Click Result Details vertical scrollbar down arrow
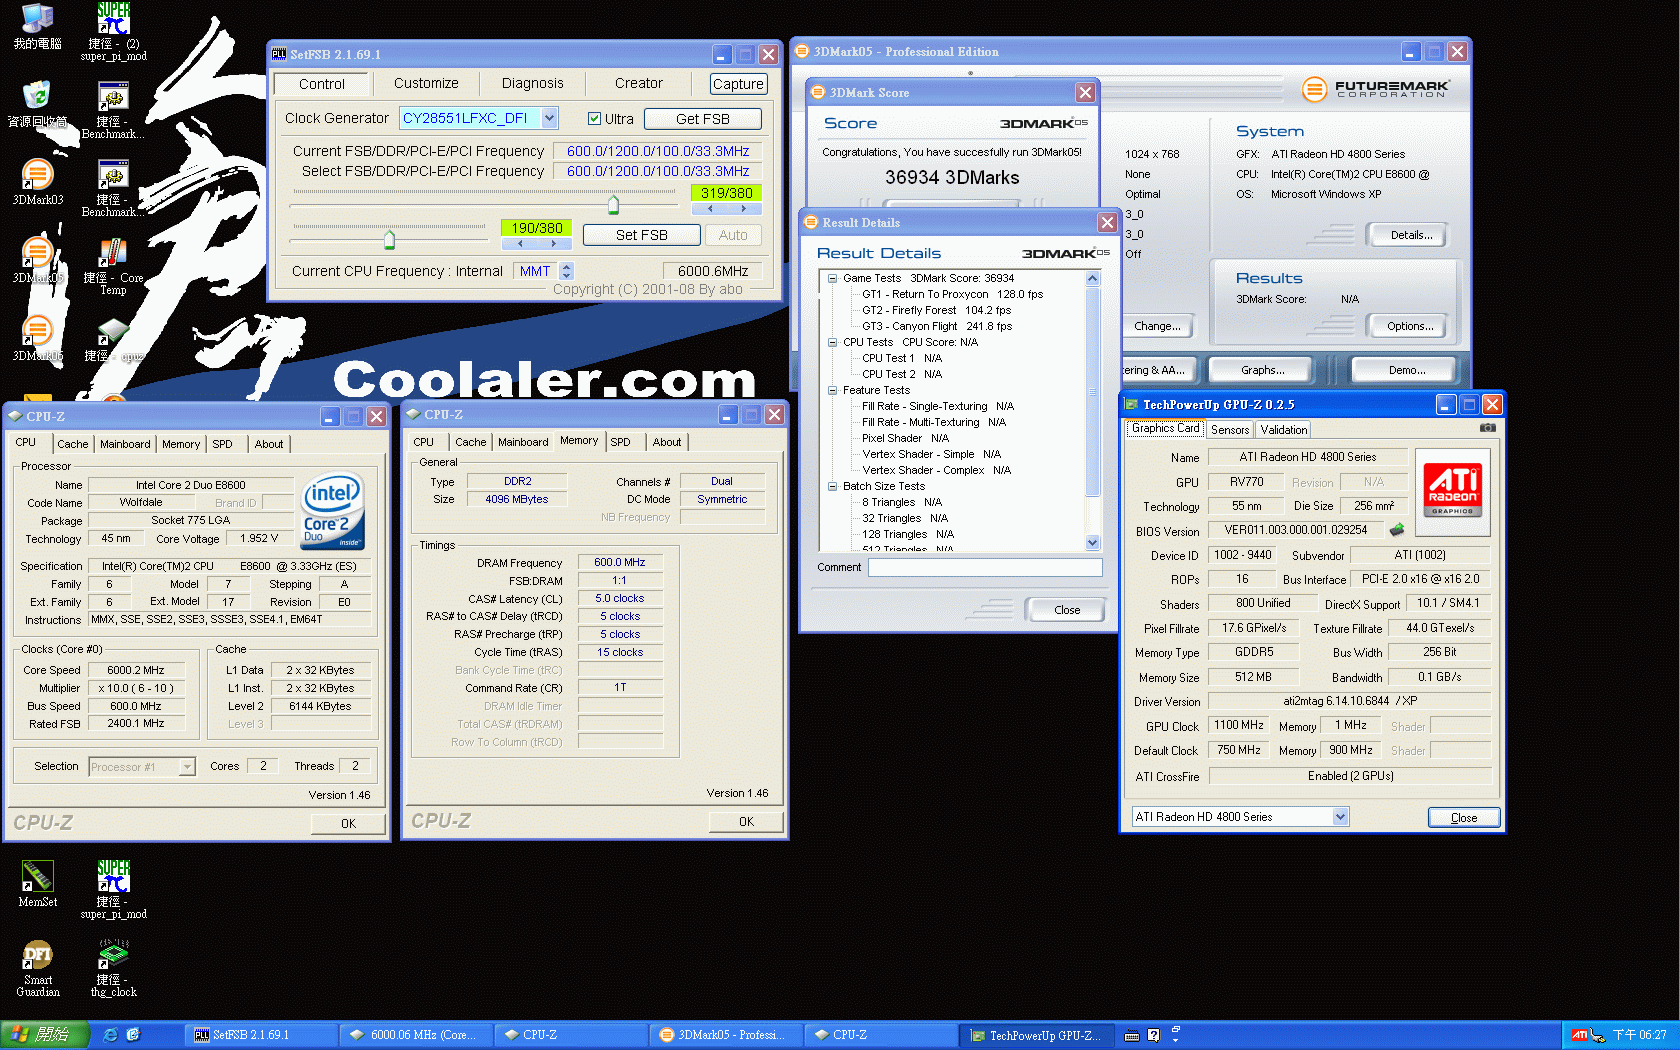The image size is (1680, 1050). tap(1092, 543)
